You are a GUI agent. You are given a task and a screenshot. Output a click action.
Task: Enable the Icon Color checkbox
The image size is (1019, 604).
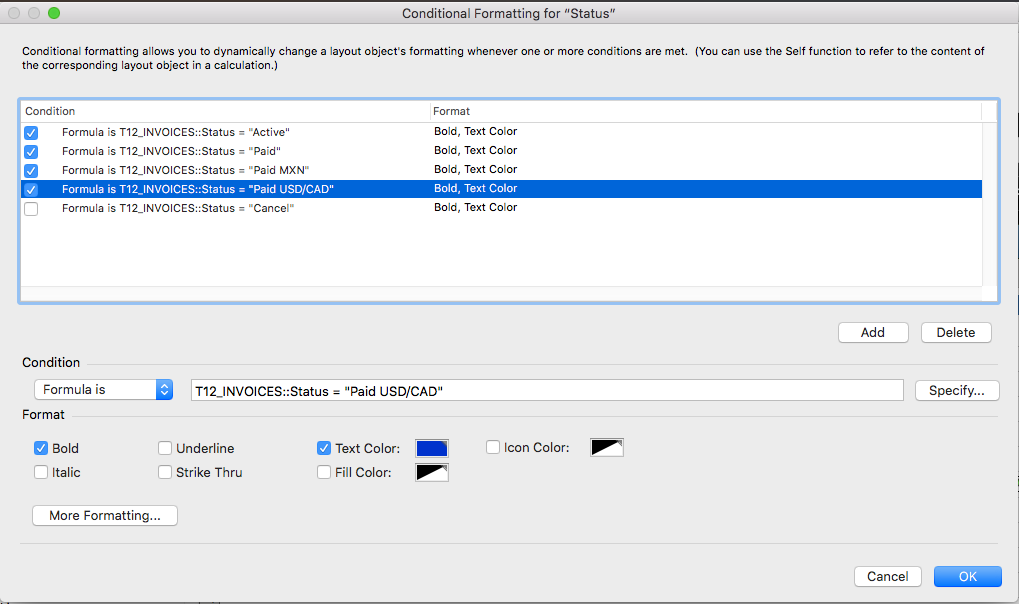click(493, 447)
